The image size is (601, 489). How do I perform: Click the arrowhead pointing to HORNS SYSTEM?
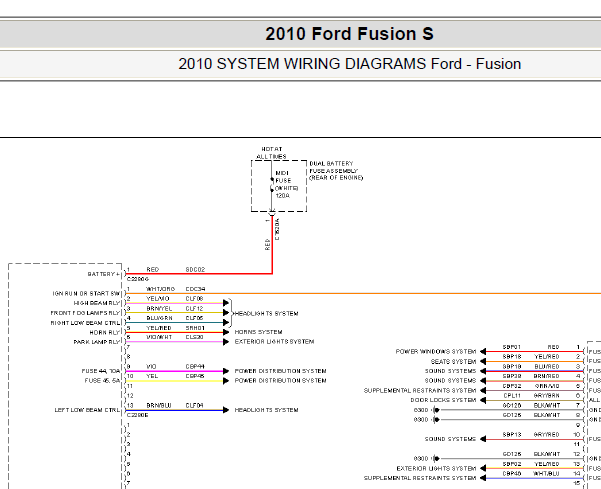[226, 332]
